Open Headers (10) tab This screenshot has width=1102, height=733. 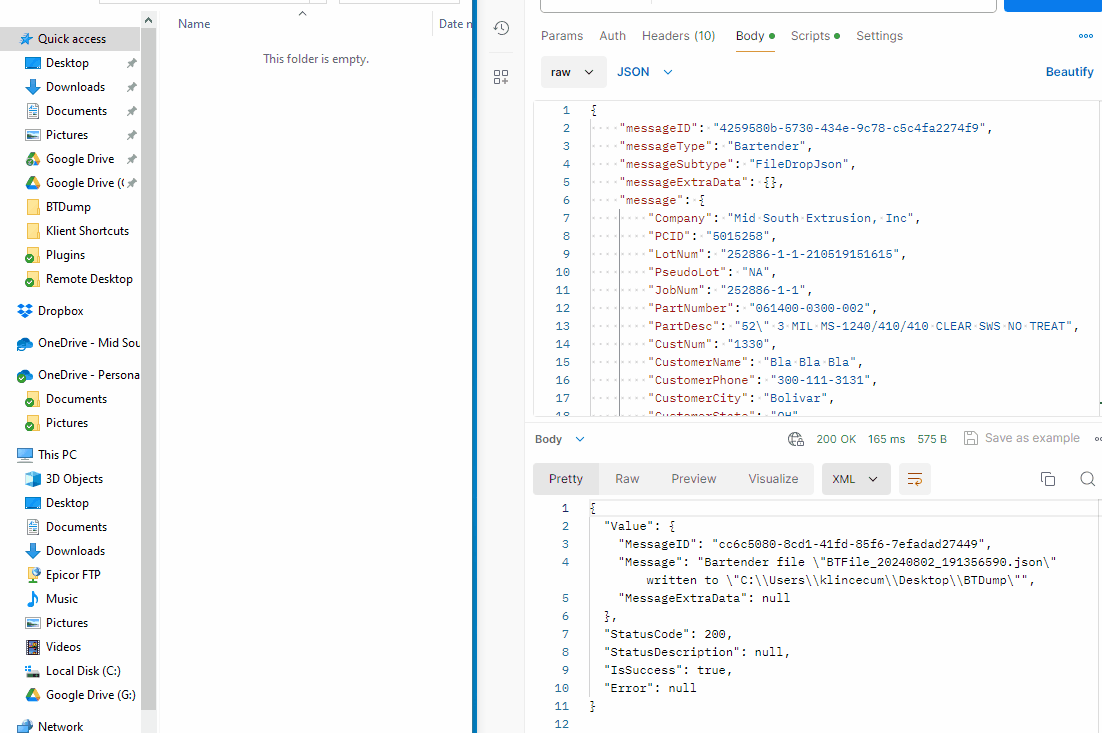[x=678, y=36]
